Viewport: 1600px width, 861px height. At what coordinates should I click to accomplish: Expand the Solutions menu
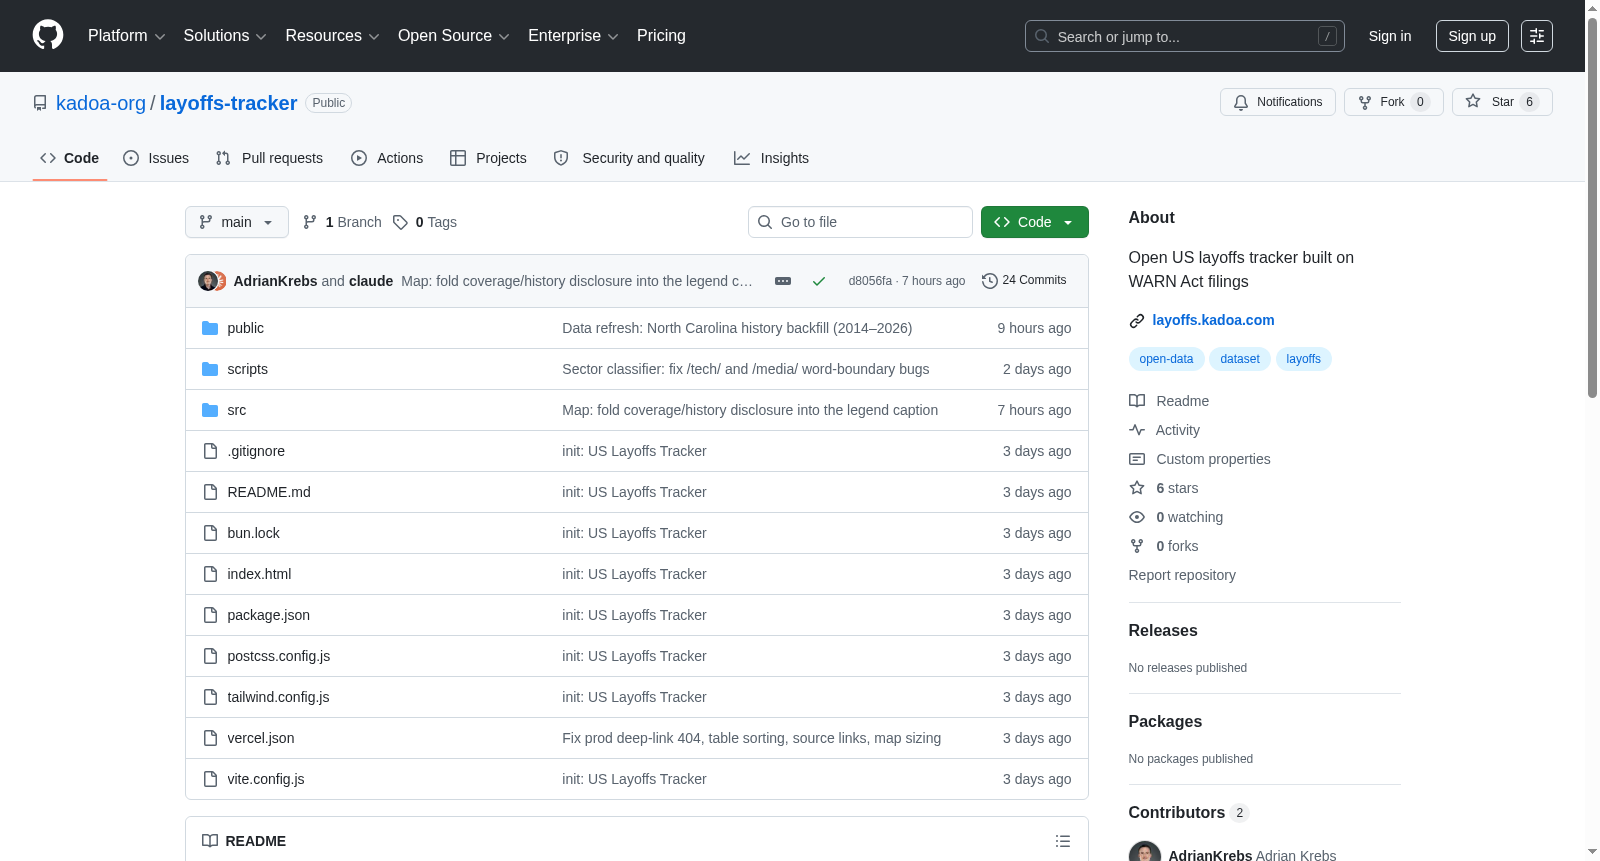pos(225,36)
